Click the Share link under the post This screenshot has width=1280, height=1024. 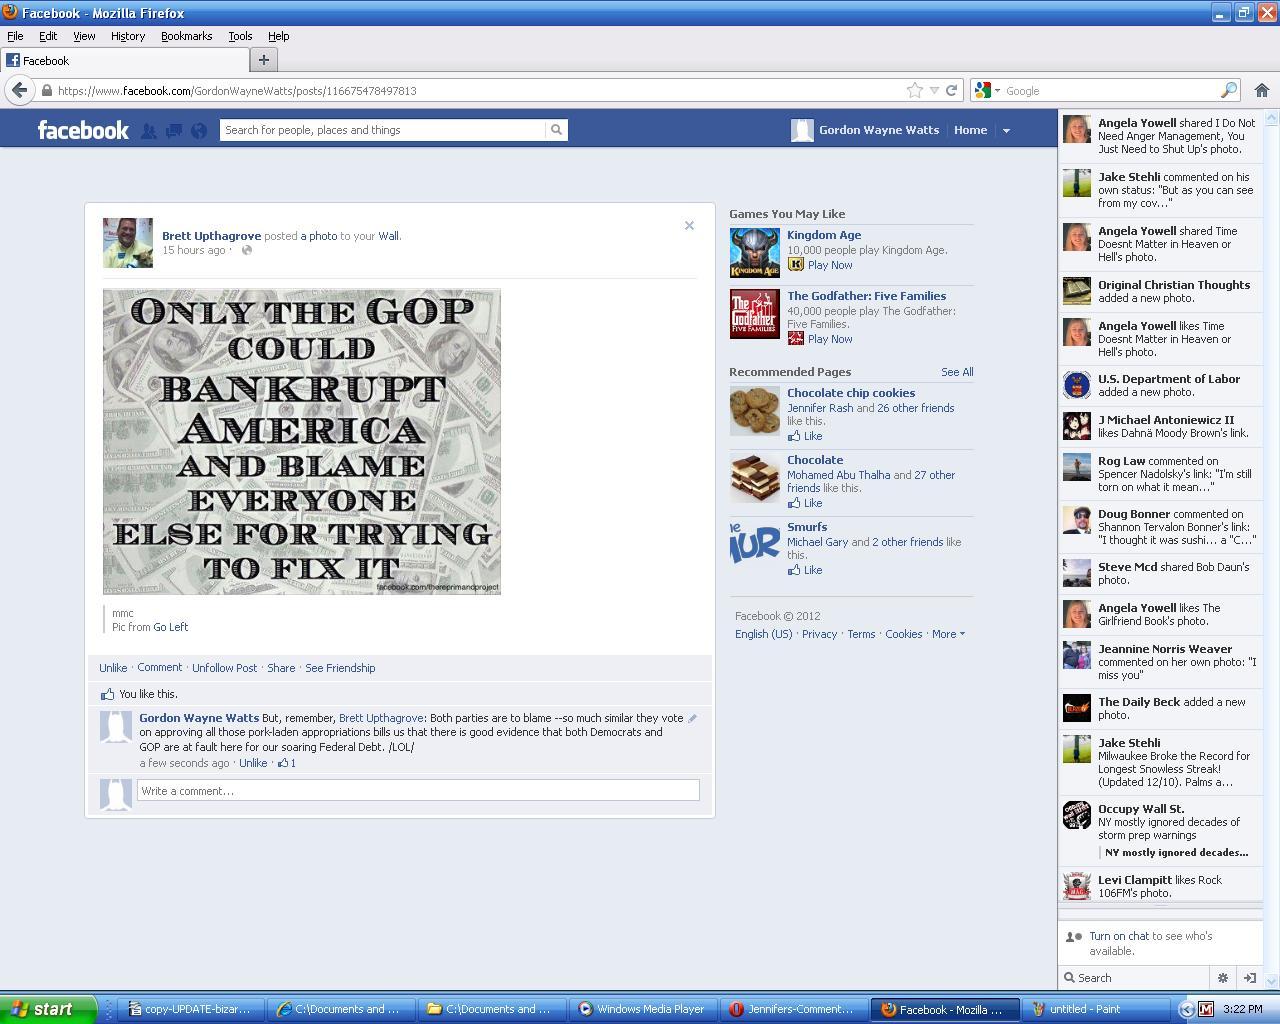coord(281,668)
